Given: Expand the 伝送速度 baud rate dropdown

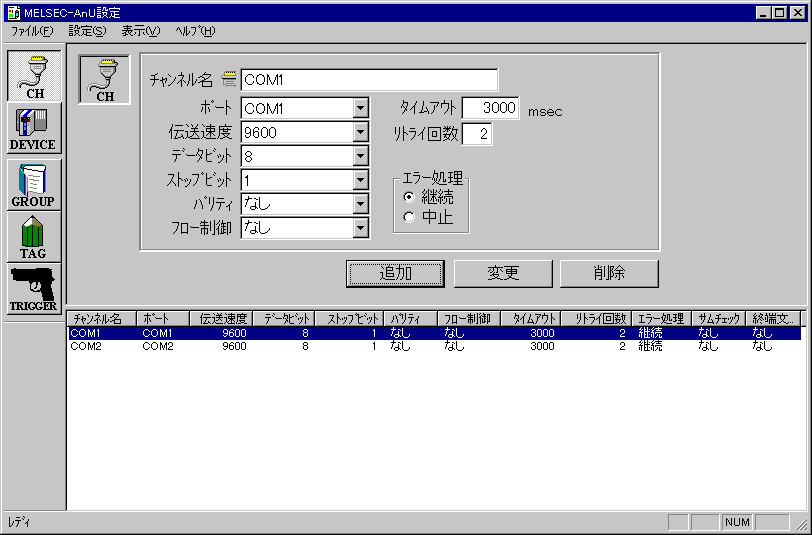Looking at the screenshot, I should 360,132.
